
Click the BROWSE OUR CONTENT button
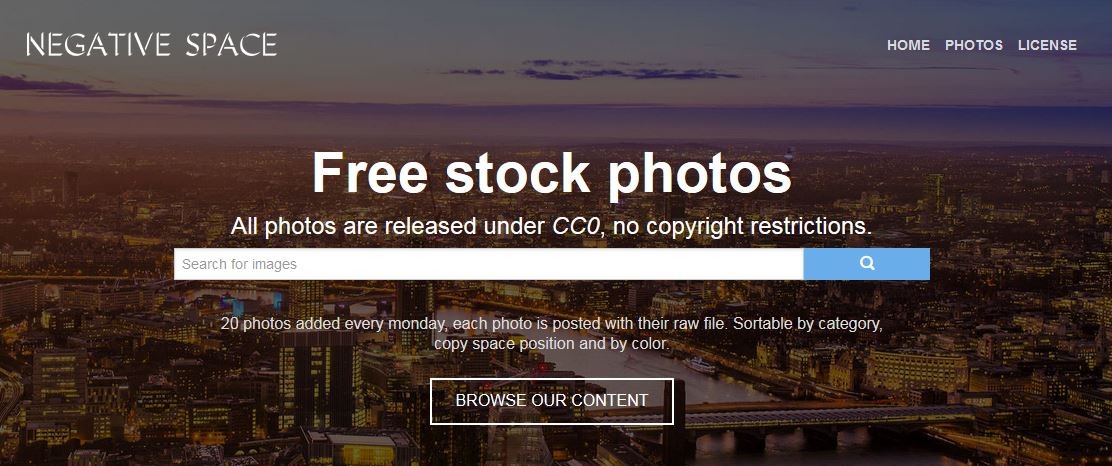552,401
